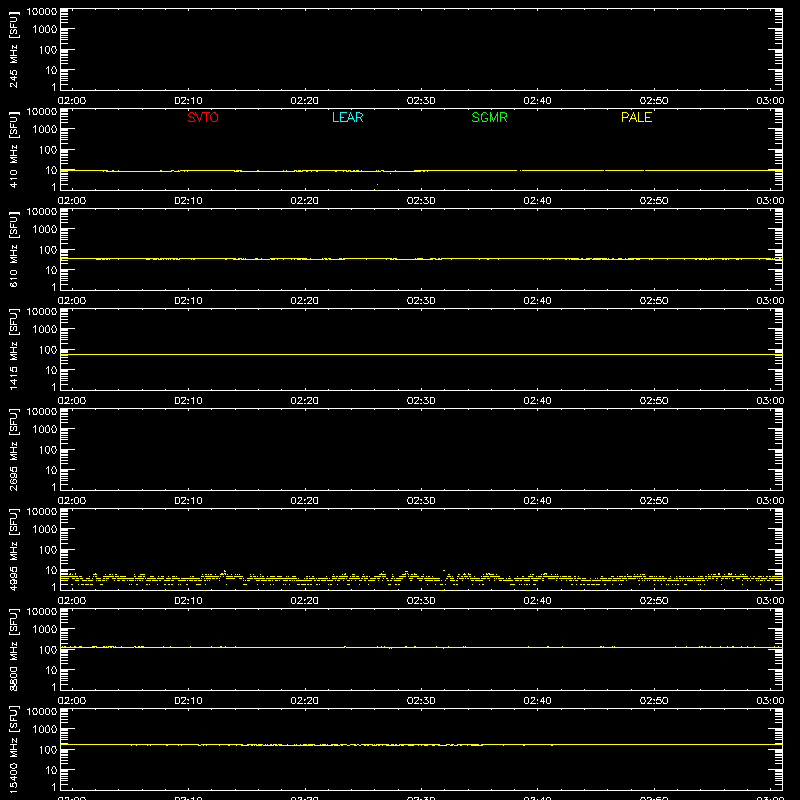Click the 10000 tick label on the 245 MHz axis
Screen dimensions: 800x800
pos(42,12)
